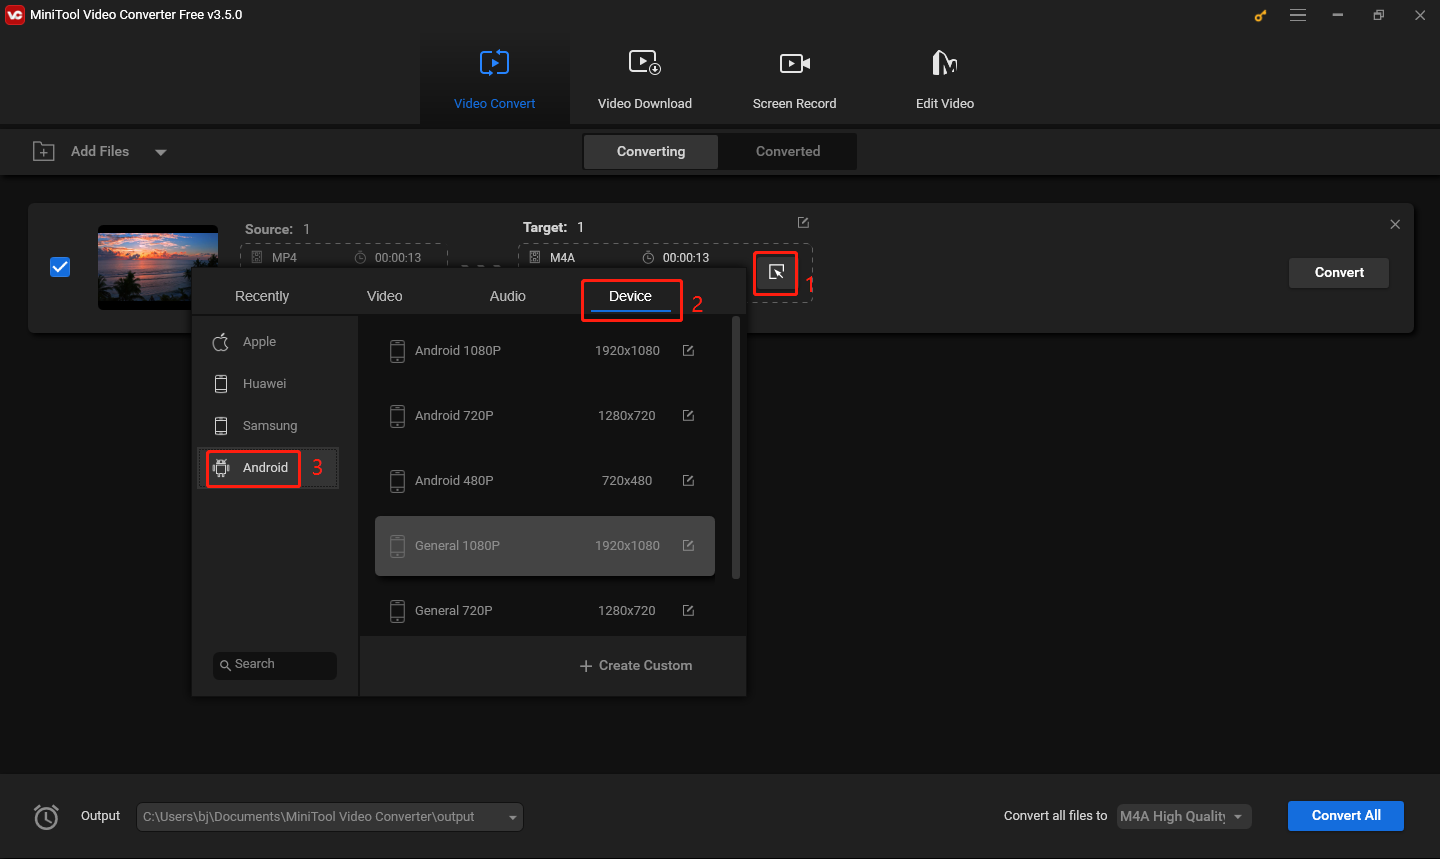Image resolution: width=1440 pixels, height=859 pixels.
Task: Click the Add Files button
Action: point(82,151)
